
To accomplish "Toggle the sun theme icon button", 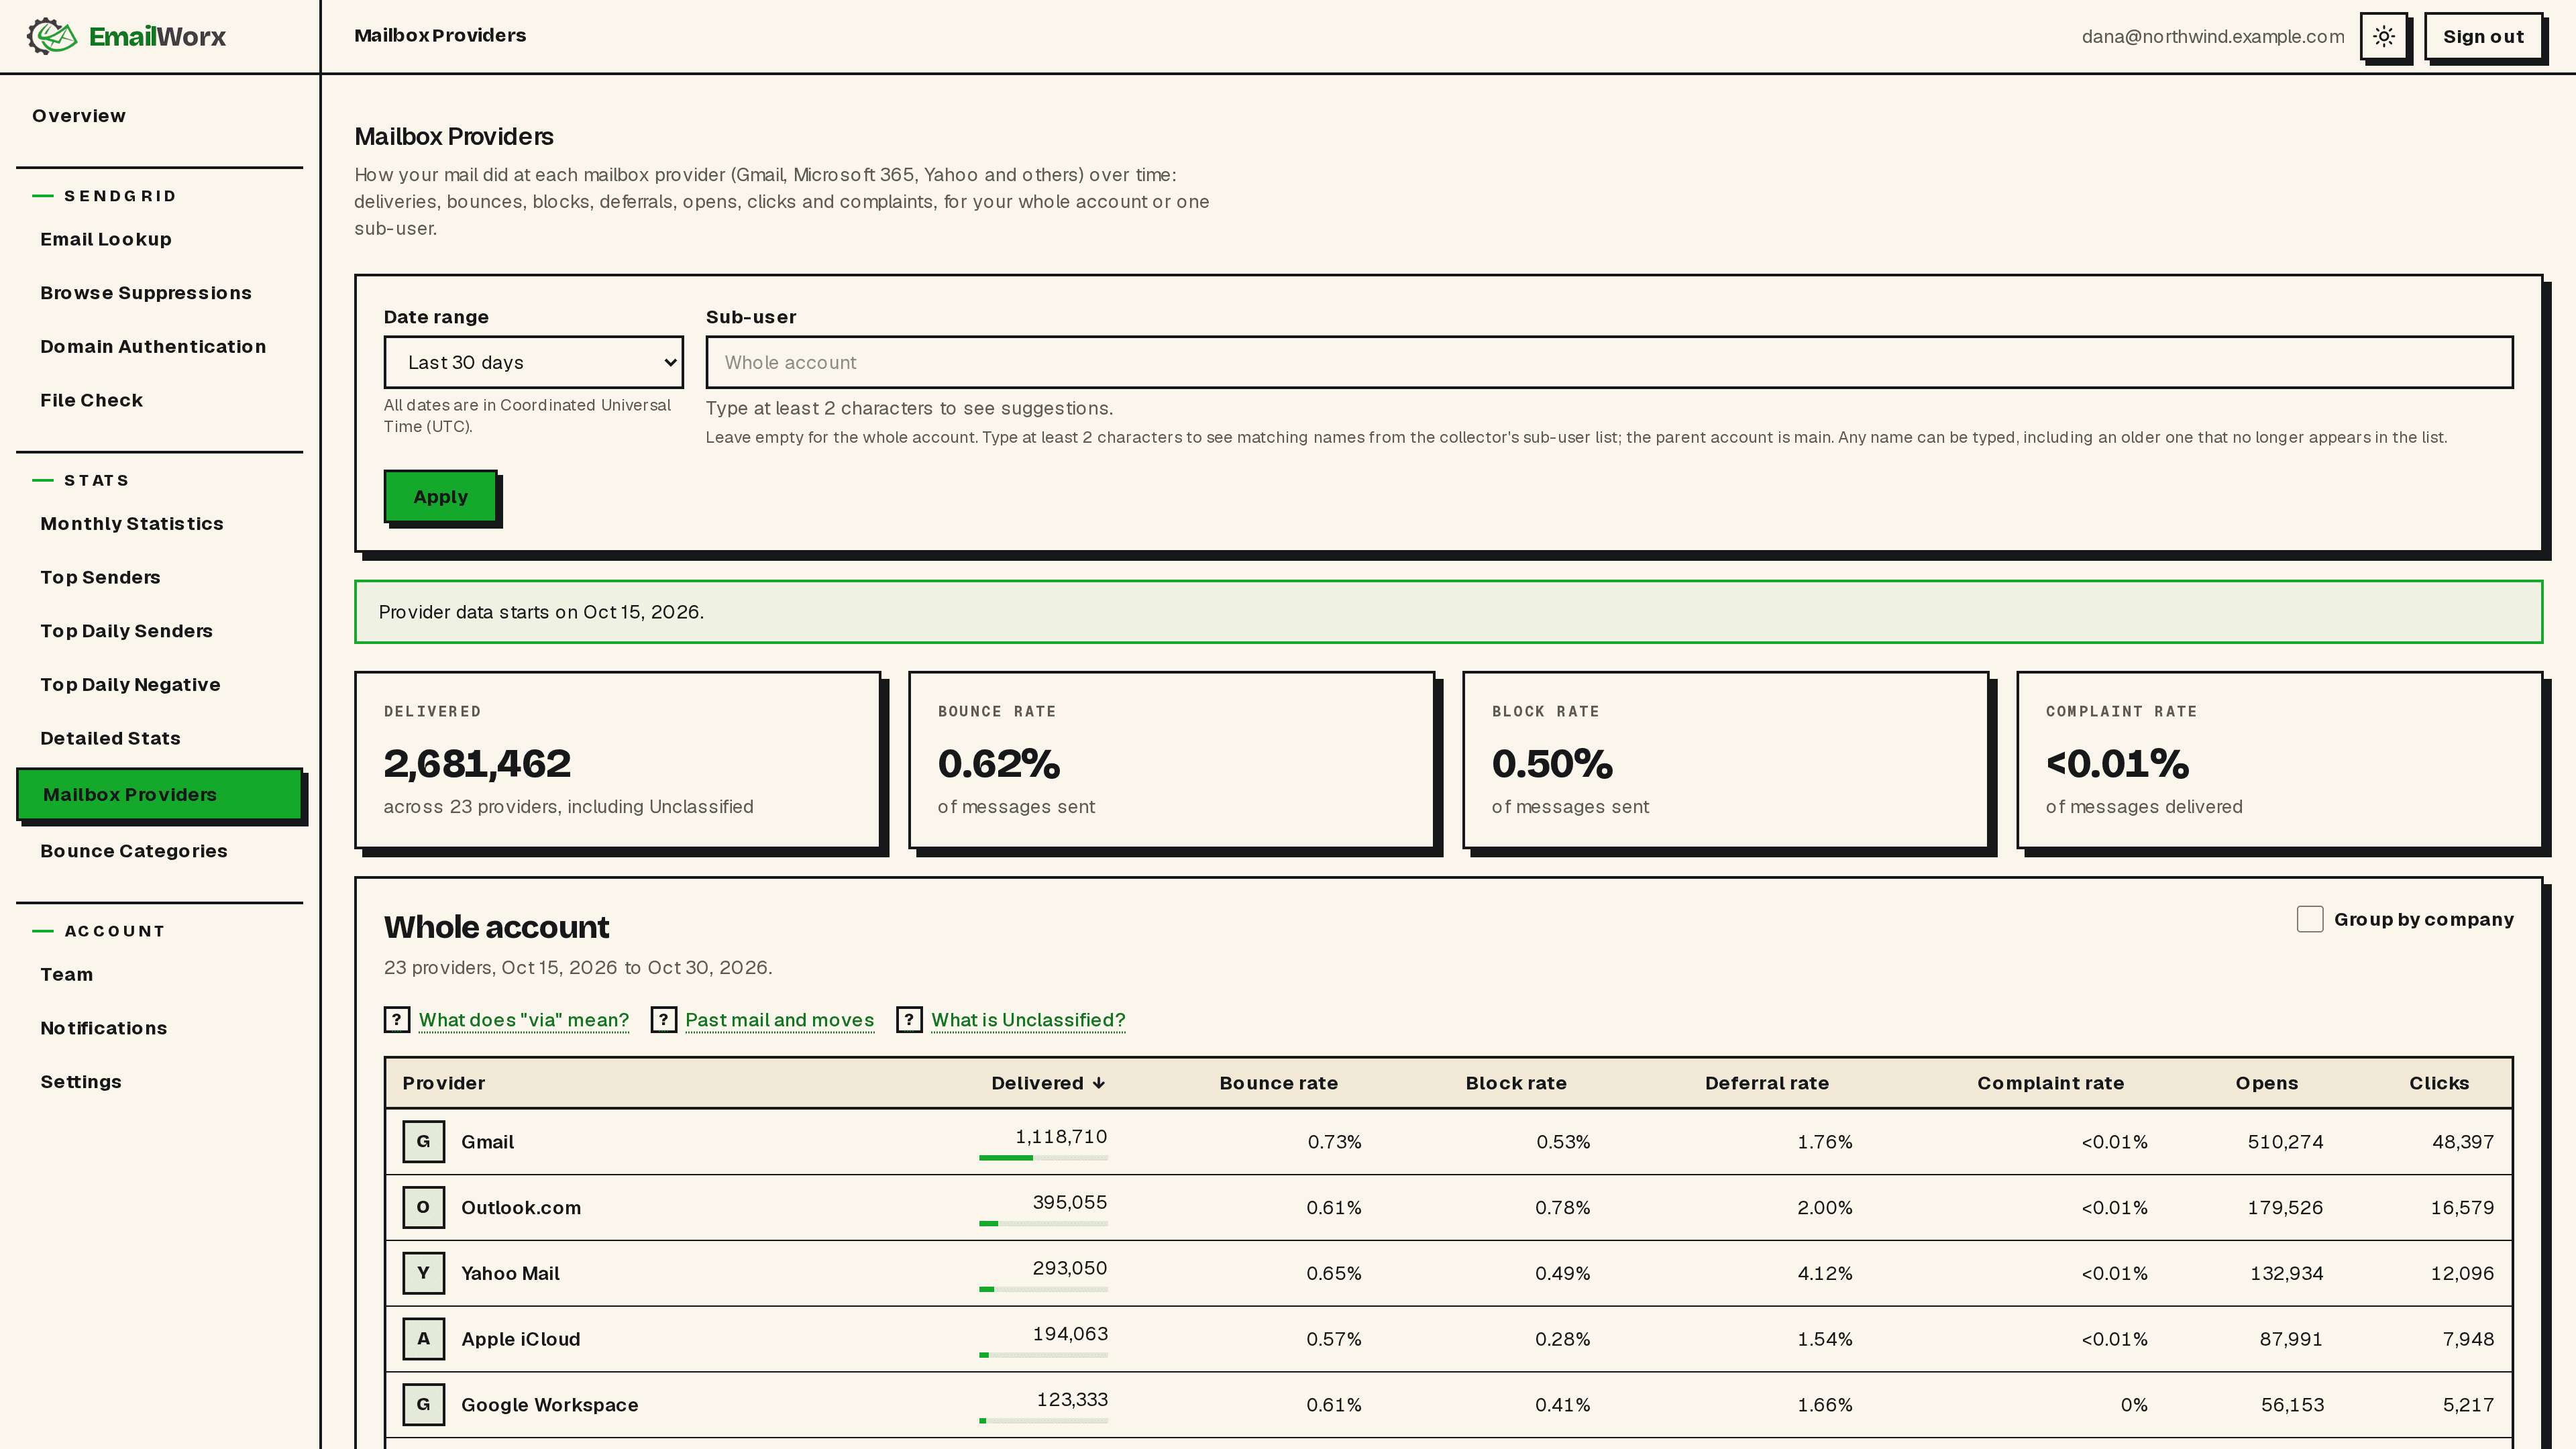I will 2384,36.
